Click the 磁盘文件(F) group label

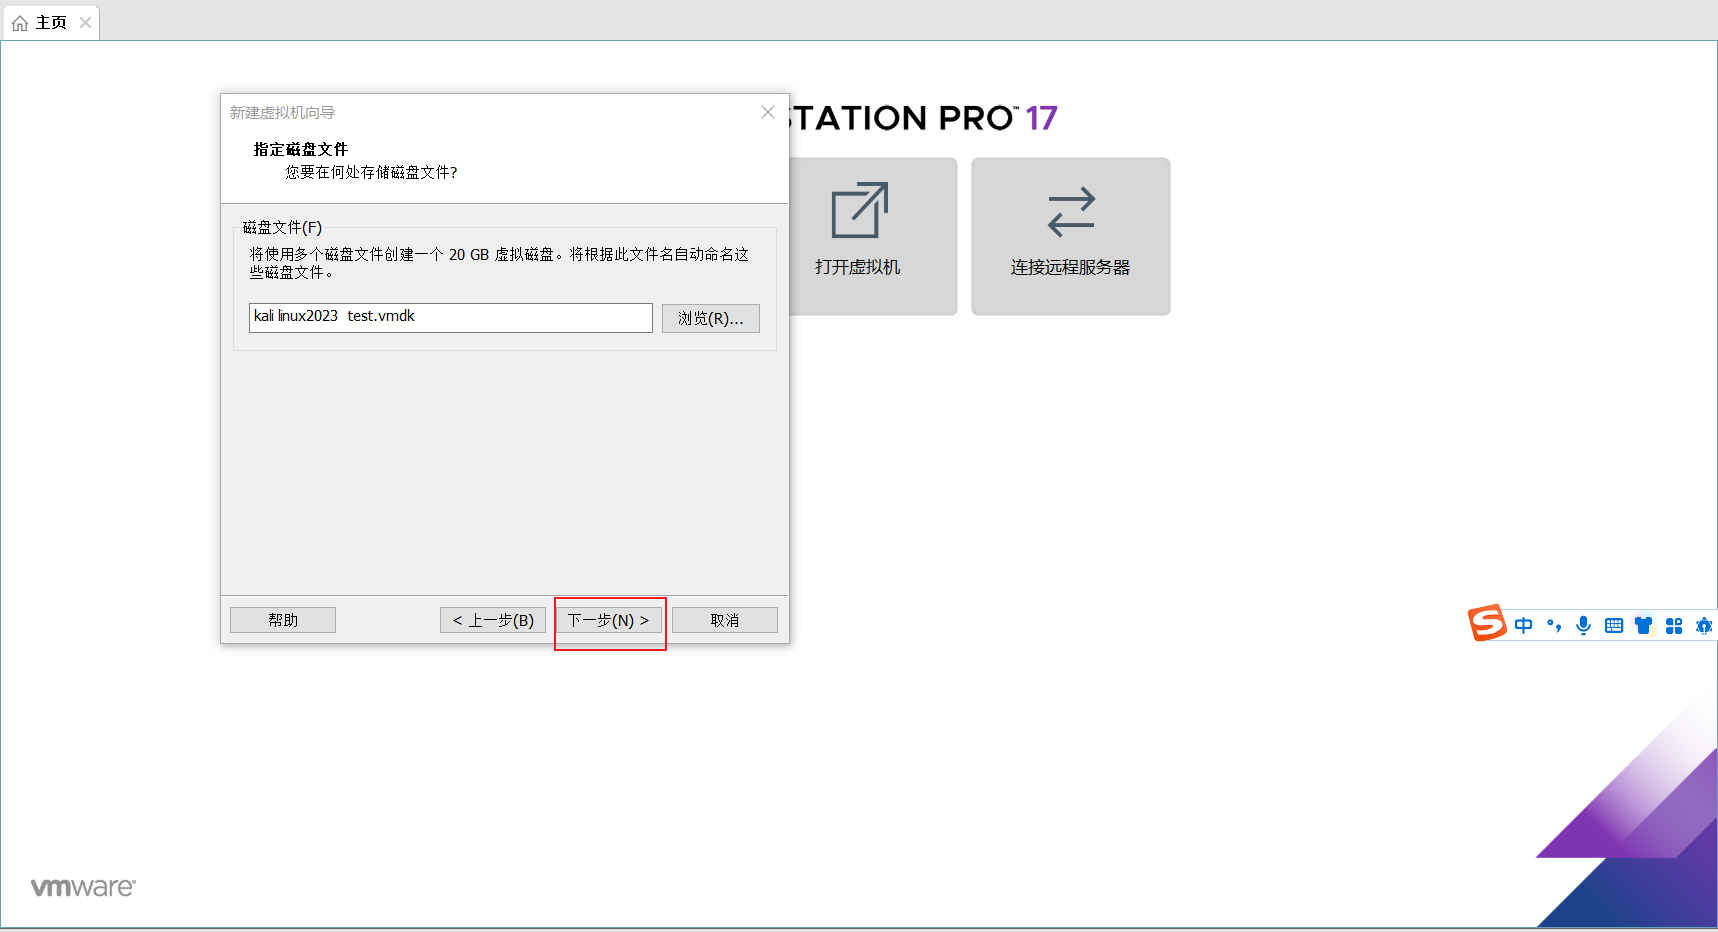point(283,227)
